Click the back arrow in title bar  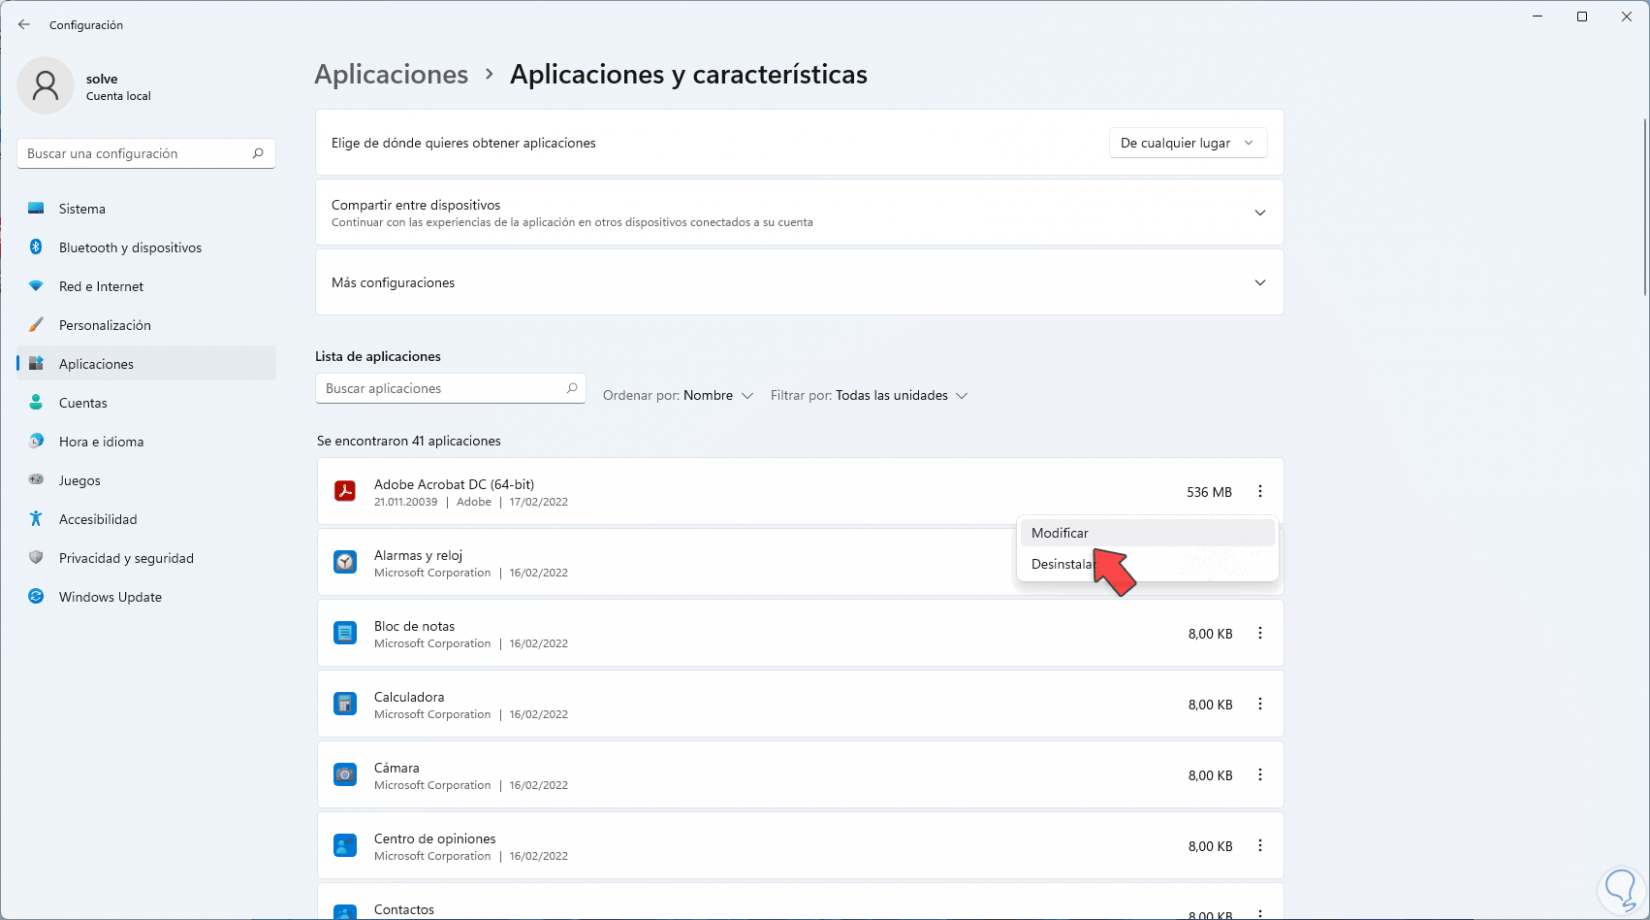(x=24, y=25)
